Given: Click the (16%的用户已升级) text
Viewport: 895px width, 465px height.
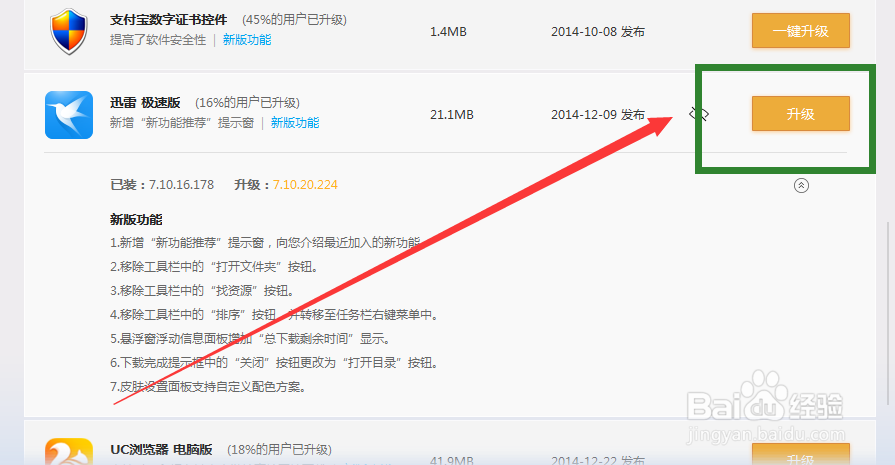Looking at the screenshot, I should 247,103.
